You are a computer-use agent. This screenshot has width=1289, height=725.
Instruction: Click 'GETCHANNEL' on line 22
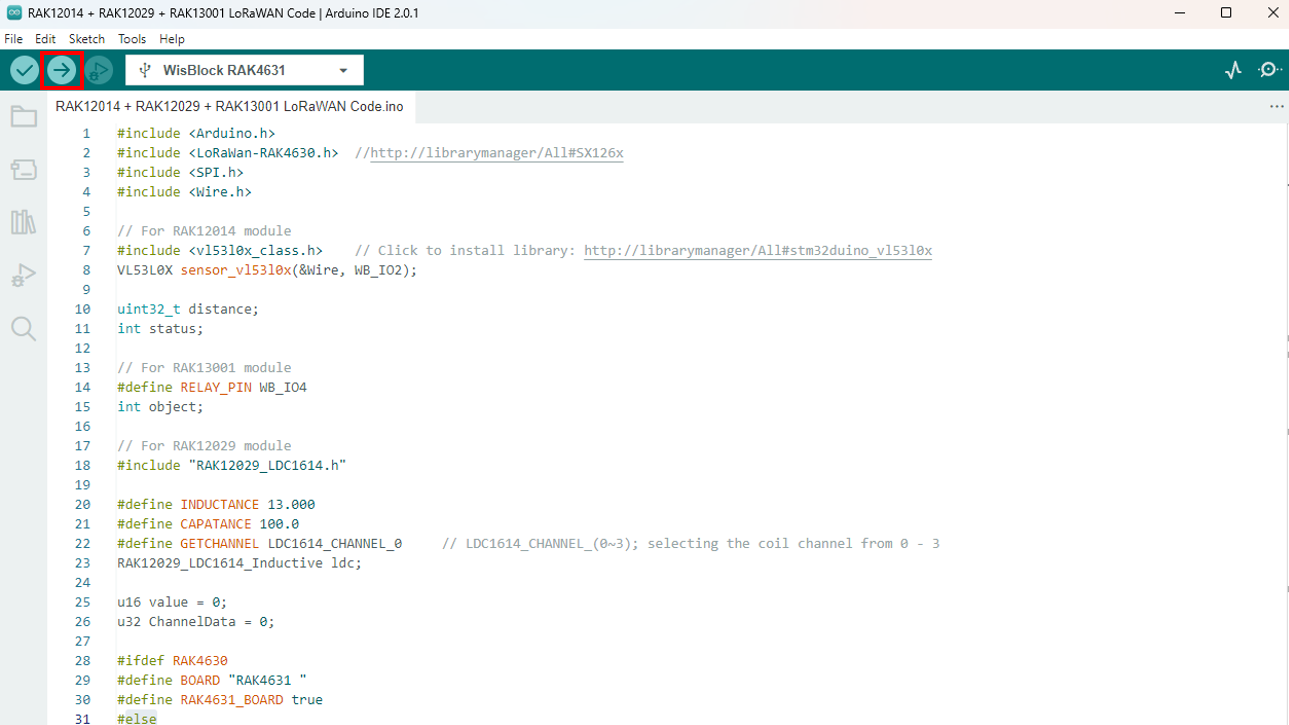(x=220, y=544)
